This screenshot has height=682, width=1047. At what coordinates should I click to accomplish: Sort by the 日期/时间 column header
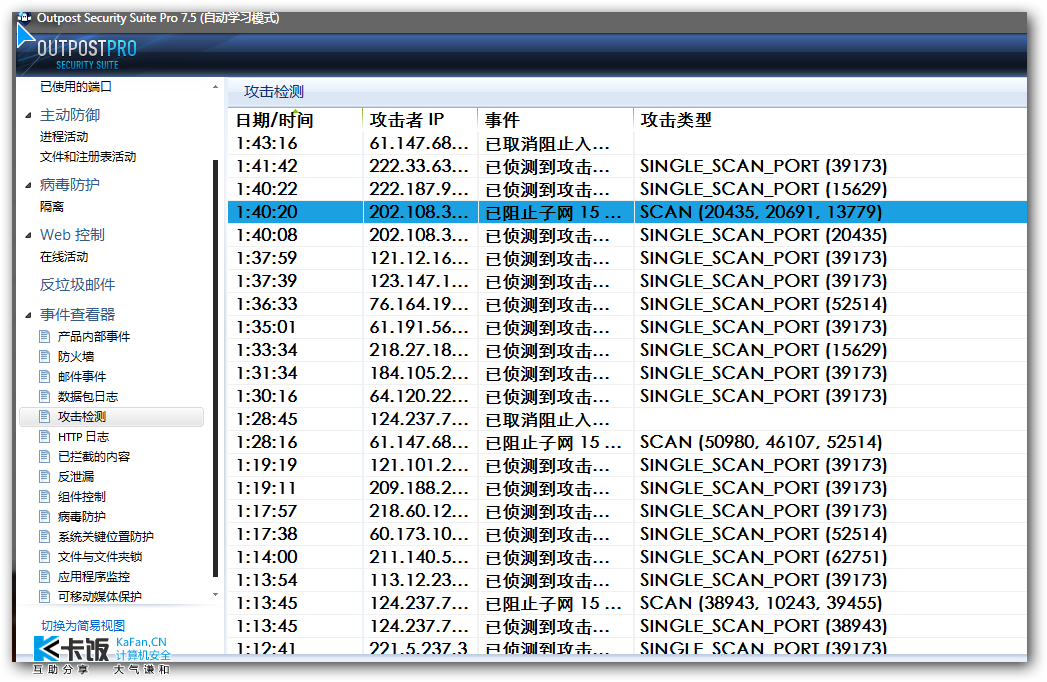click(295, 120)
